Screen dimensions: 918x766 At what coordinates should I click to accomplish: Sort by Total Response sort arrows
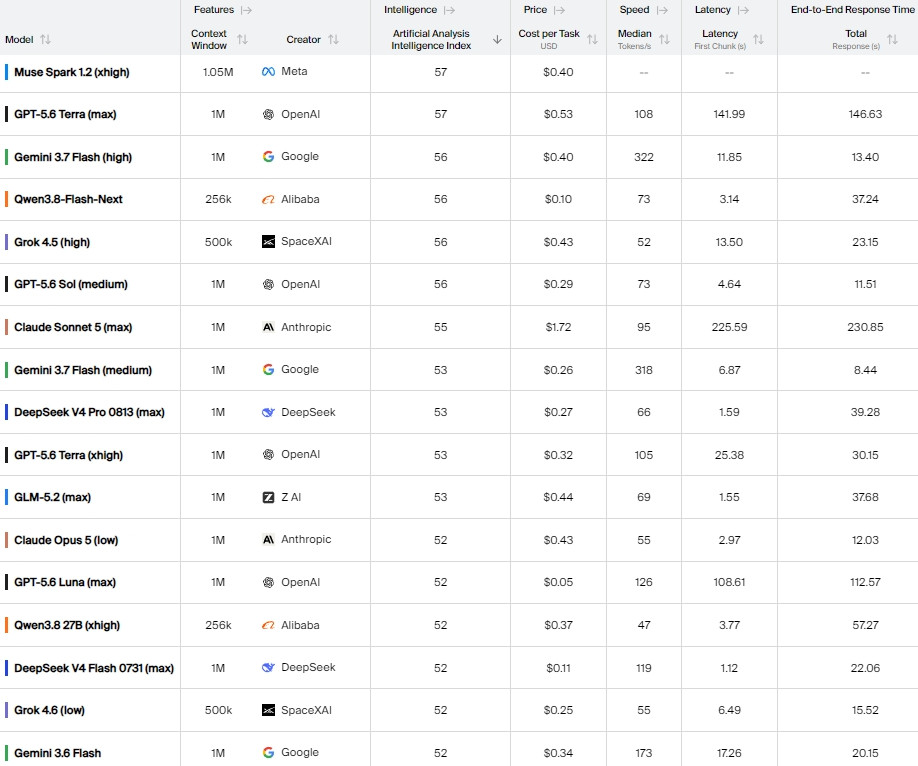point(892,39)
